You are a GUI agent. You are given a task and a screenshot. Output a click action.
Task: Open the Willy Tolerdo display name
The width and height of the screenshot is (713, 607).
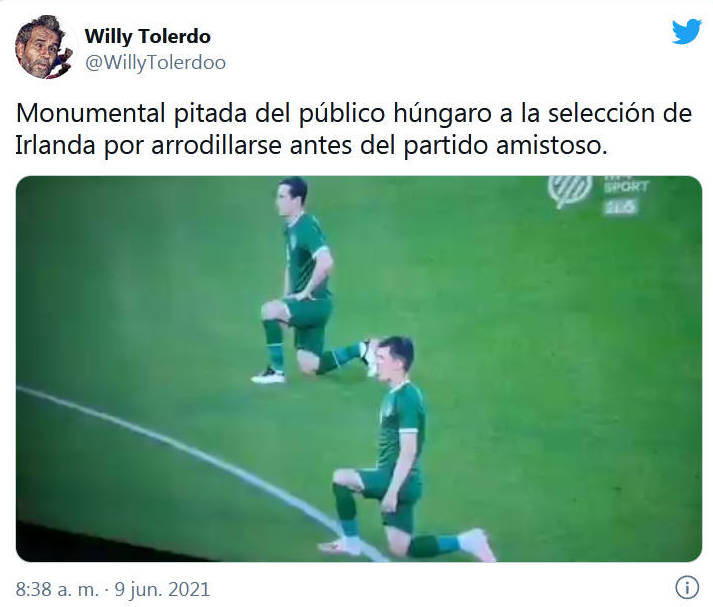coord(147,36)
